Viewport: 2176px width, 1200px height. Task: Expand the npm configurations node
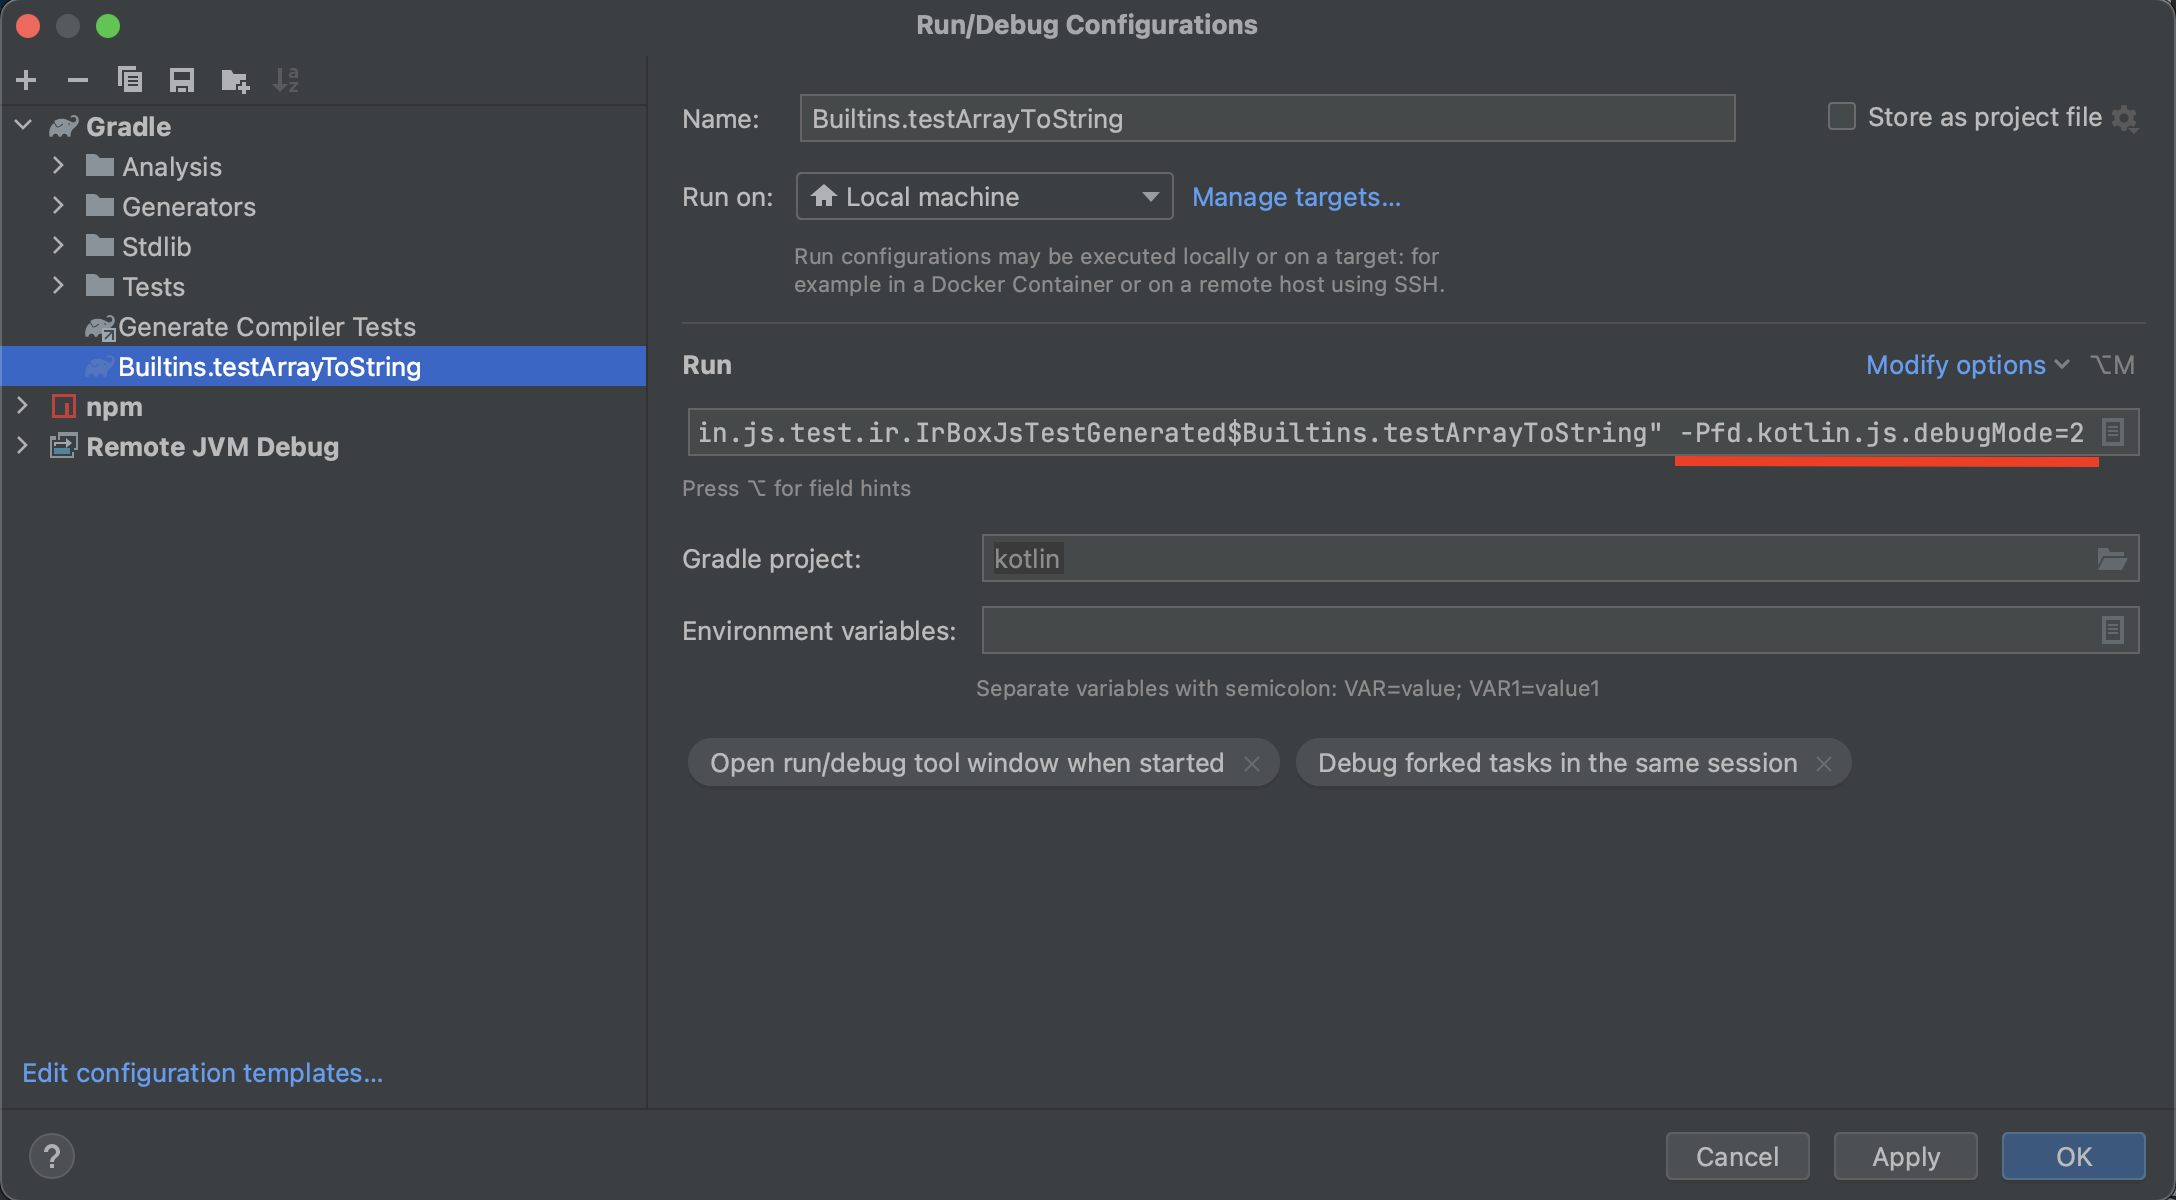[x=23, y=407]
